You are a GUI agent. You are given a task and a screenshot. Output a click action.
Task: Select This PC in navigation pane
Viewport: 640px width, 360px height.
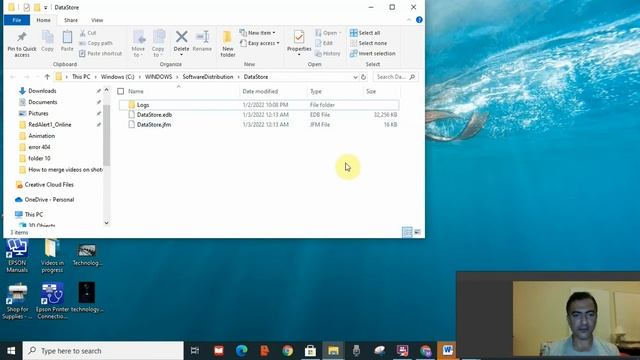point(33,214)
